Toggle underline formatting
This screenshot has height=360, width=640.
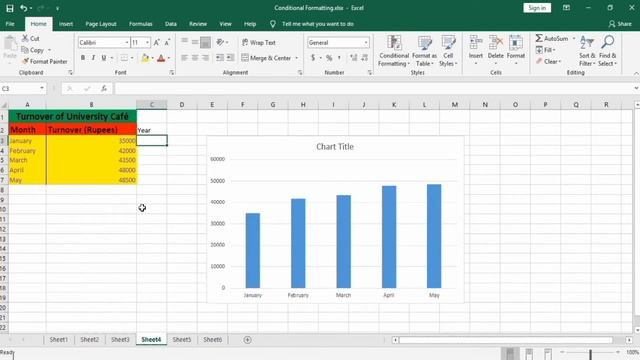(104, 58)
